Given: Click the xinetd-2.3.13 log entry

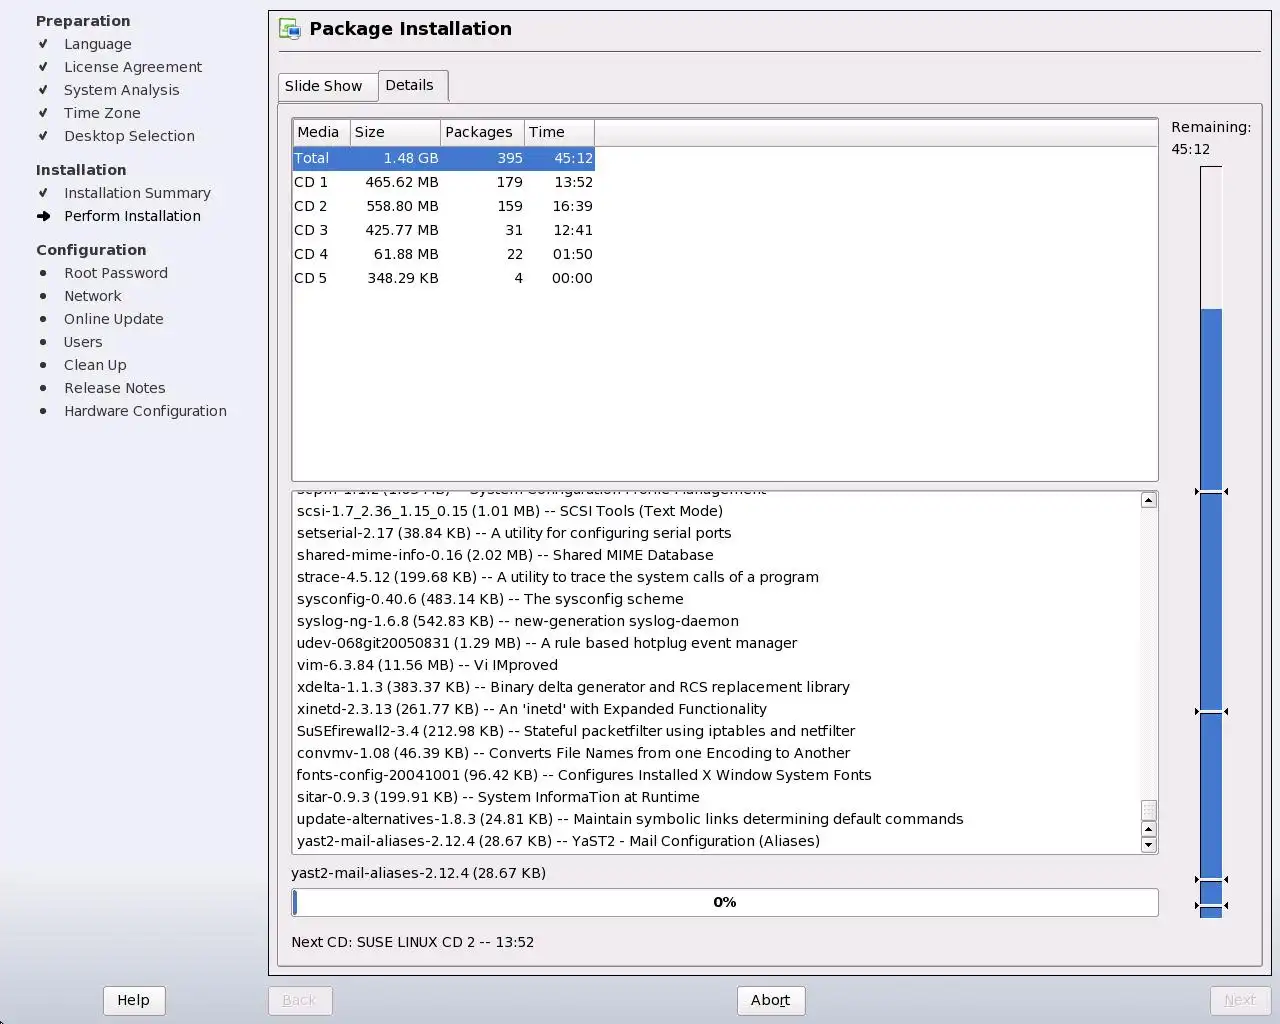Looking at the screenshot, I should (531, 709).
